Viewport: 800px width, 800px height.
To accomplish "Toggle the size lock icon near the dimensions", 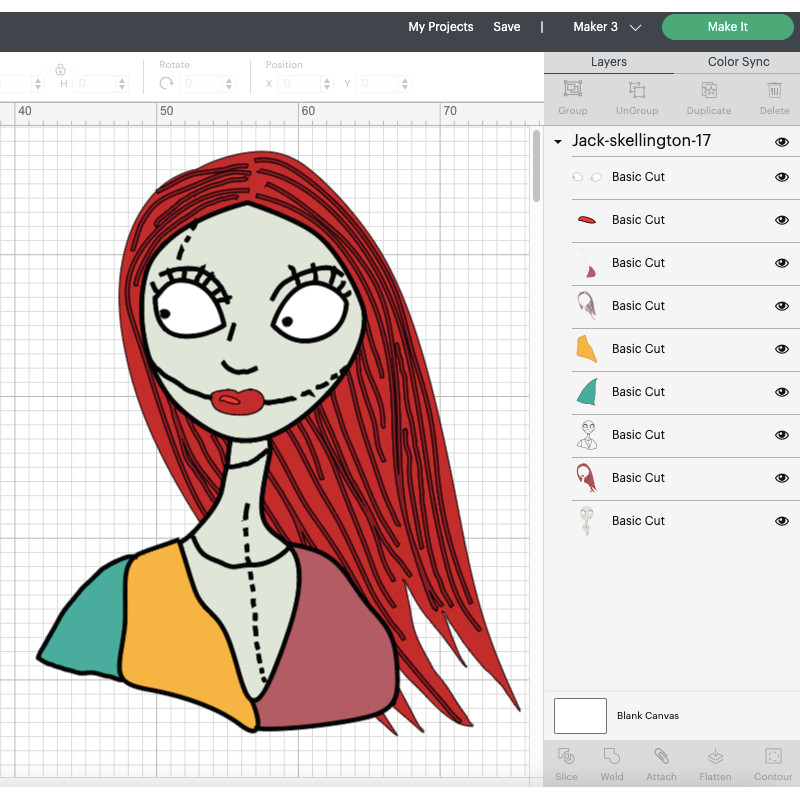I will tap(60, 70).
